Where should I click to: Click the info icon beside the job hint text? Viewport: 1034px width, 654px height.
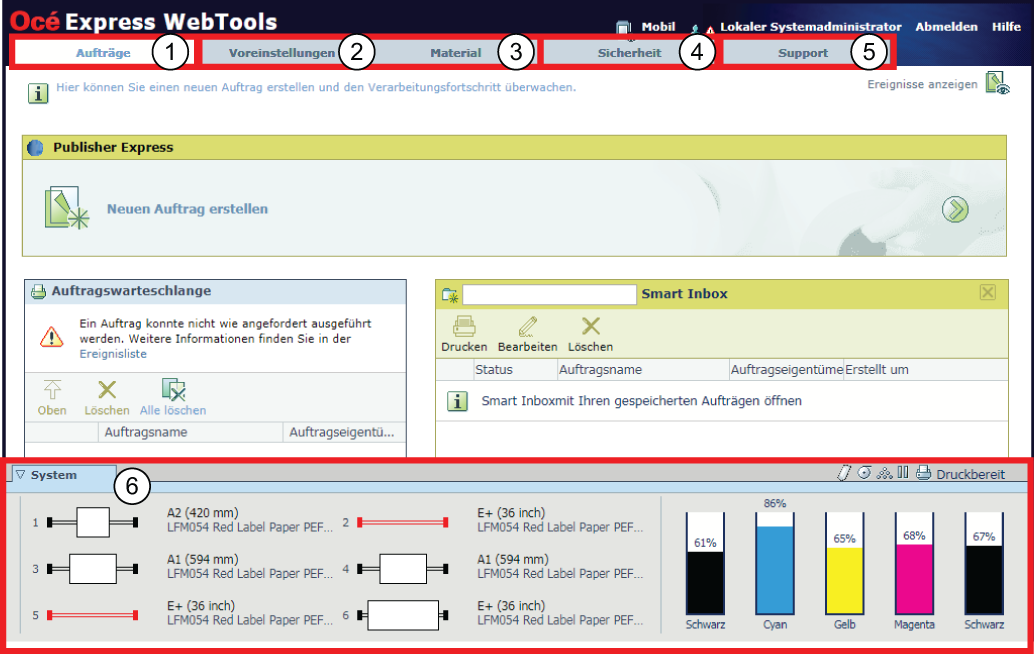click(38, 93)
